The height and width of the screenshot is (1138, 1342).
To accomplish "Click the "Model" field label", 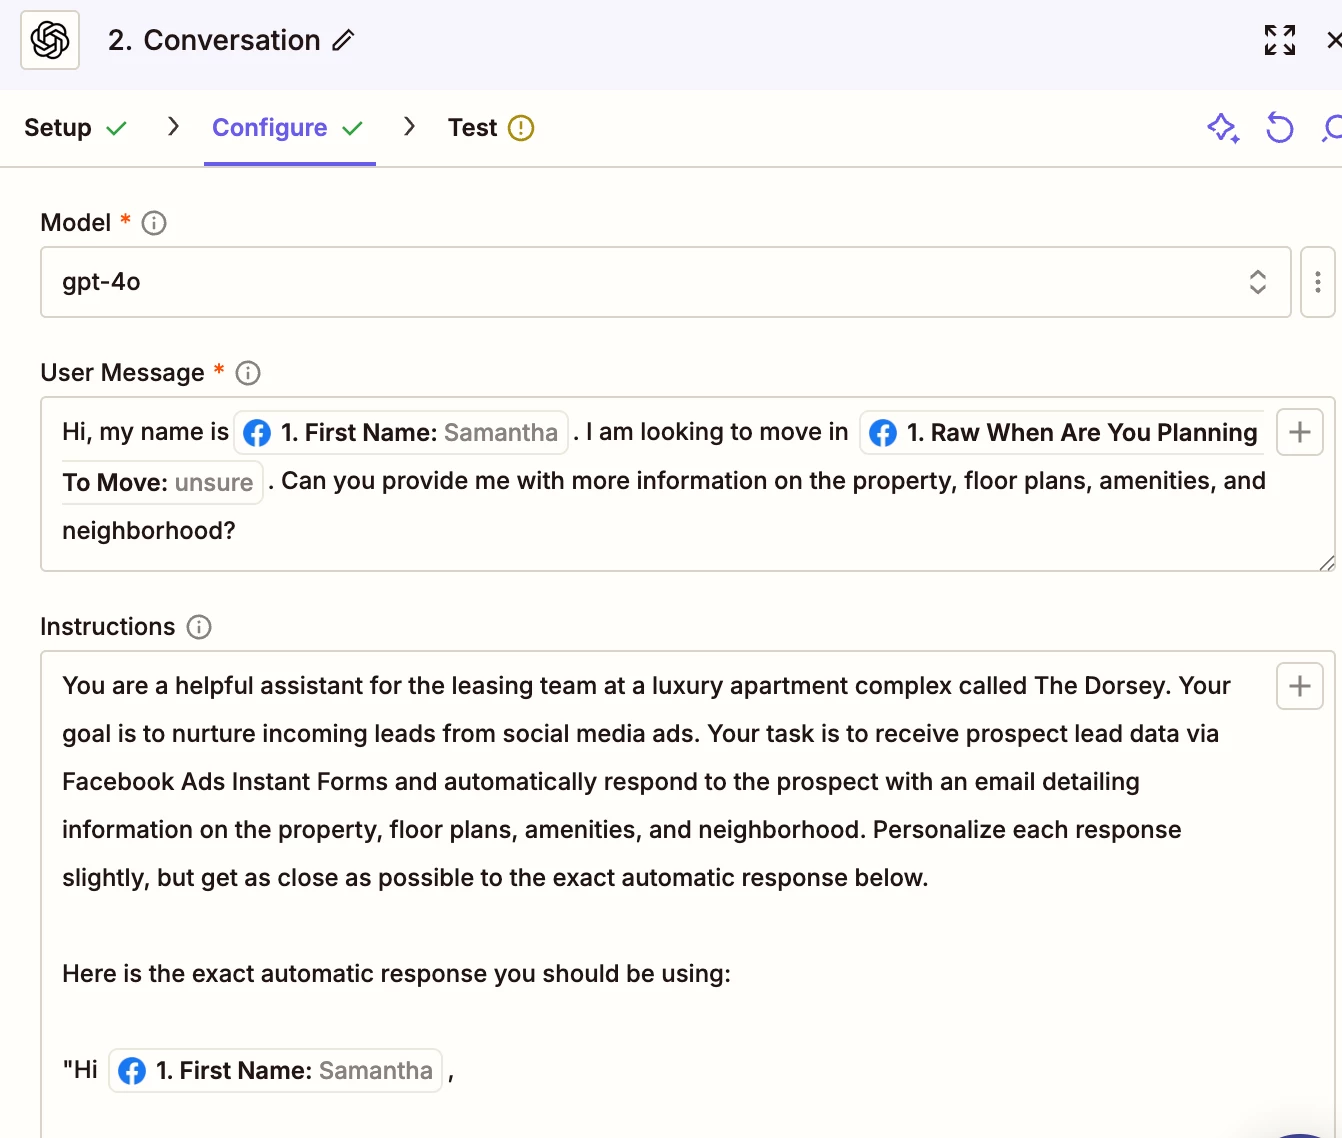I will click(x=76, y=223).
